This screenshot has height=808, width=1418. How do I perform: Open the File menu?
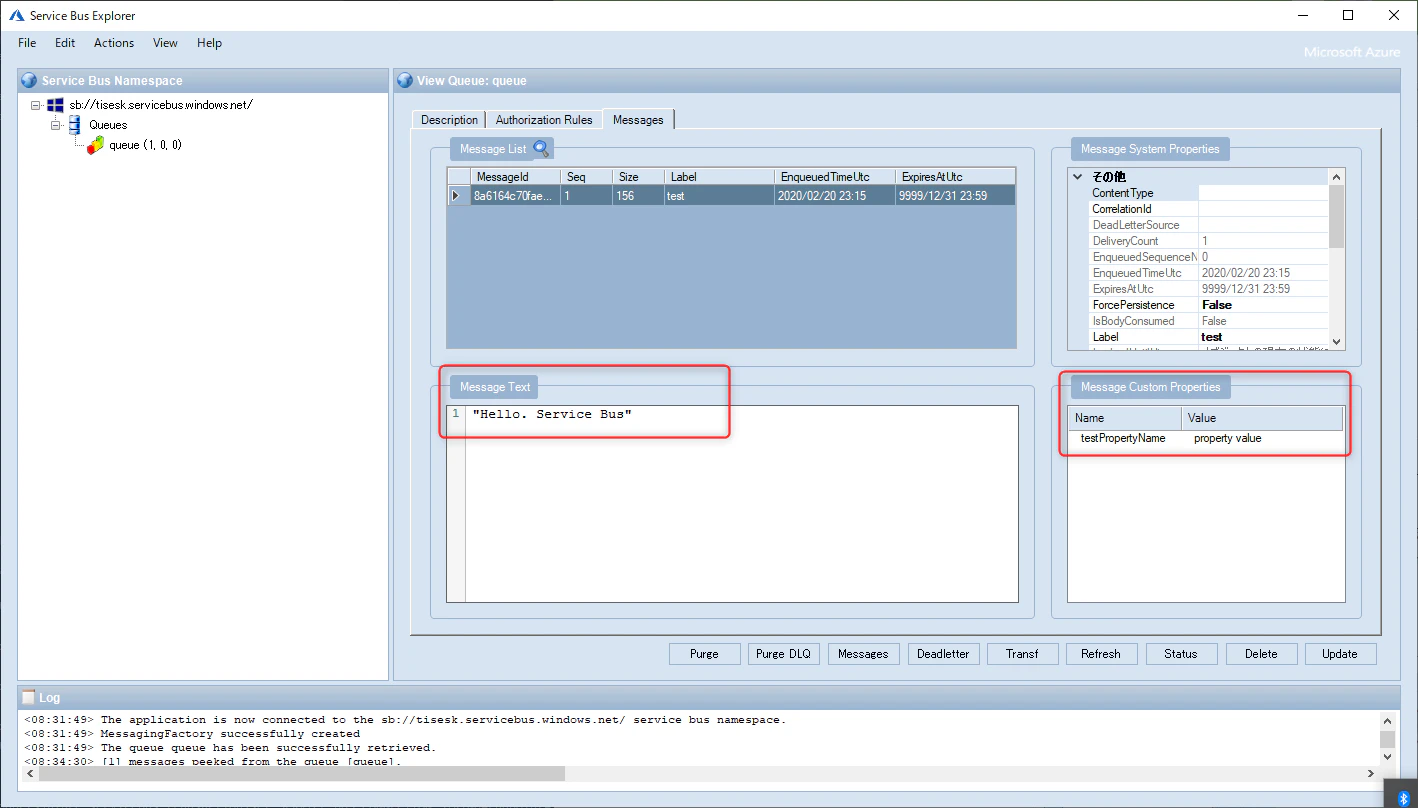27,43
